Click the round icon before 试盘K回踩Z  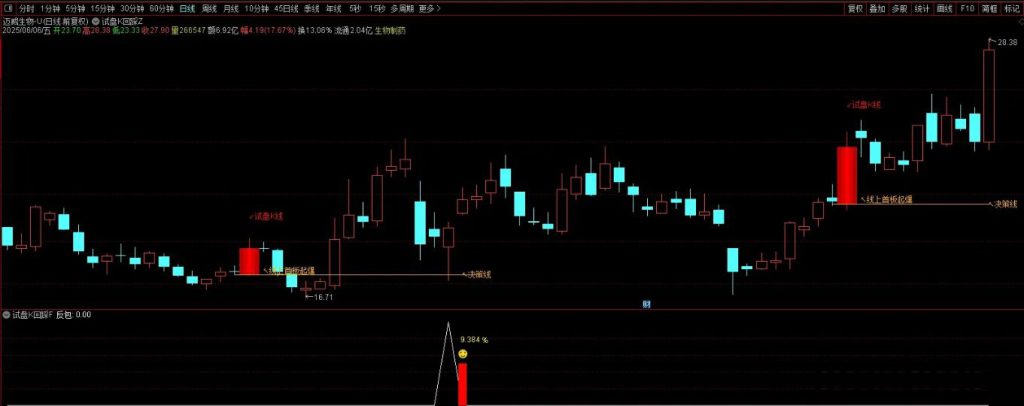(96, 20)
